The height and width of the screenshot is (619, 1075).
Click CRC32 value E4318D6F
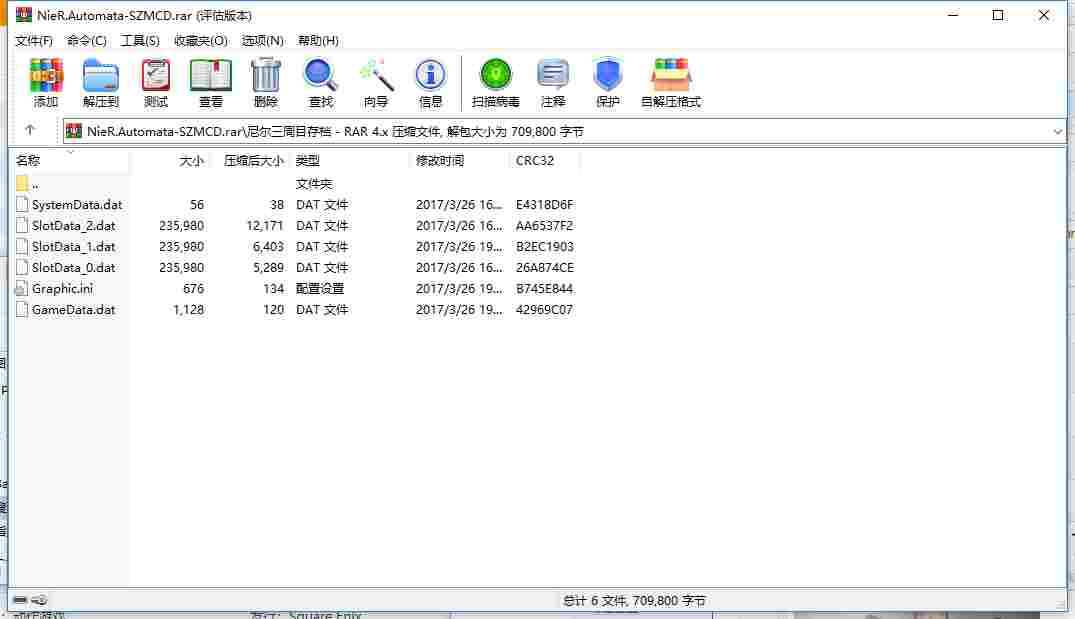[x=544, y=204]
